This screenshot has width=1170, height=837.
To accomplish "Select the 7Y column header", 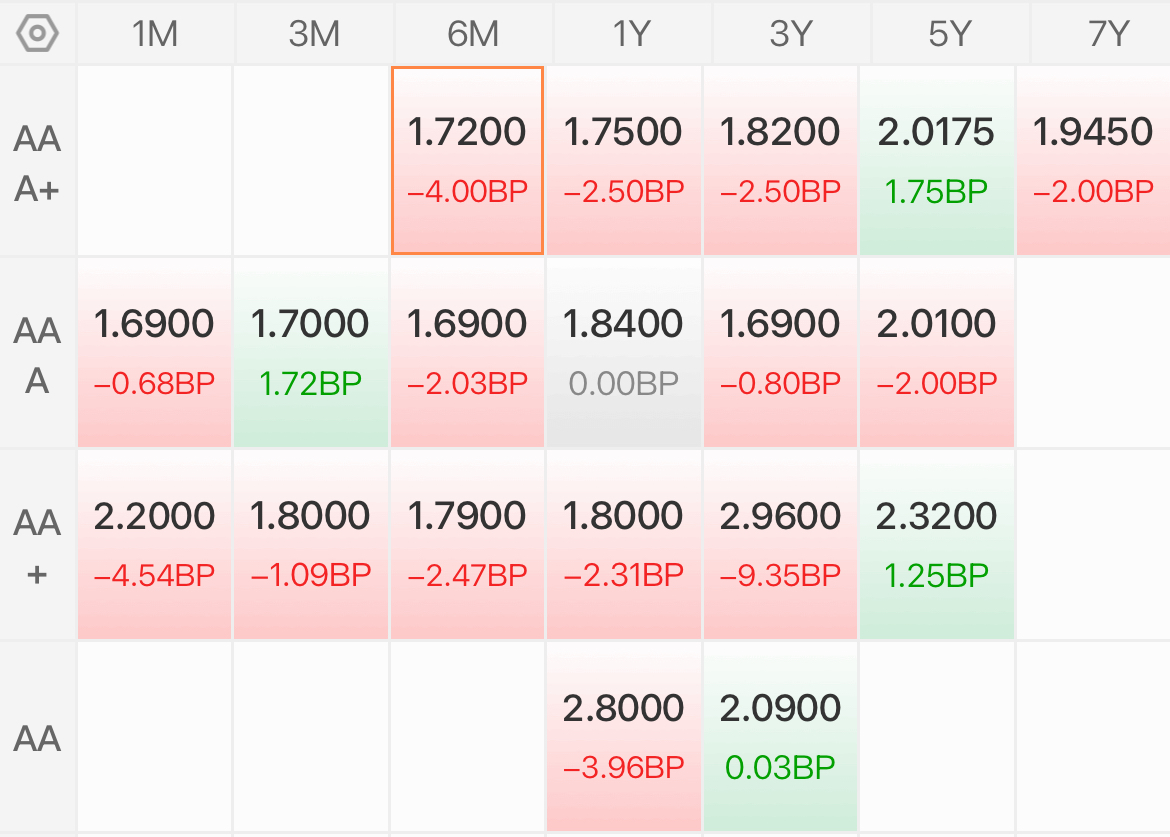I will (x=1101, y=34).
